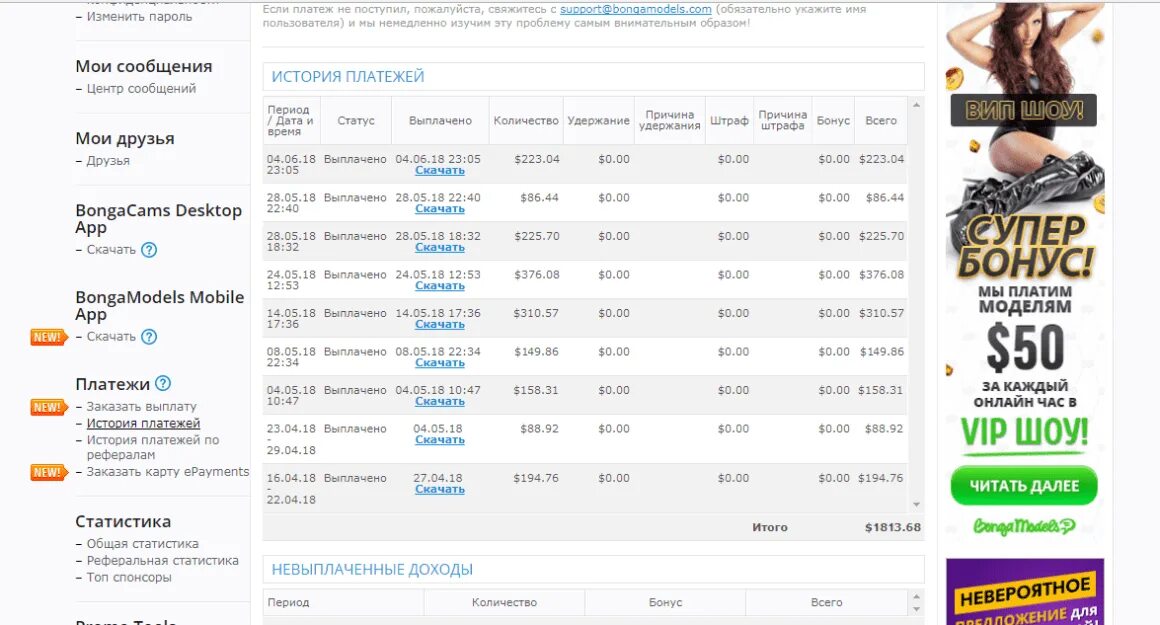Image resolution: width=1160 pixels, height=625 pixels.
Task: Click unpaid income table scroll up arrow
Action: click(x=917, y=596)
